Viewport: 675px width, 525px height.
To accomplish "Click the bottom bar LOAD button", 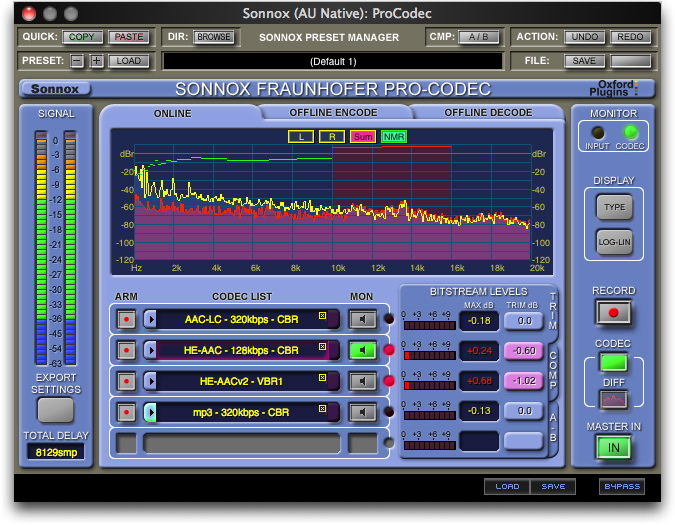I will [507, 487].
